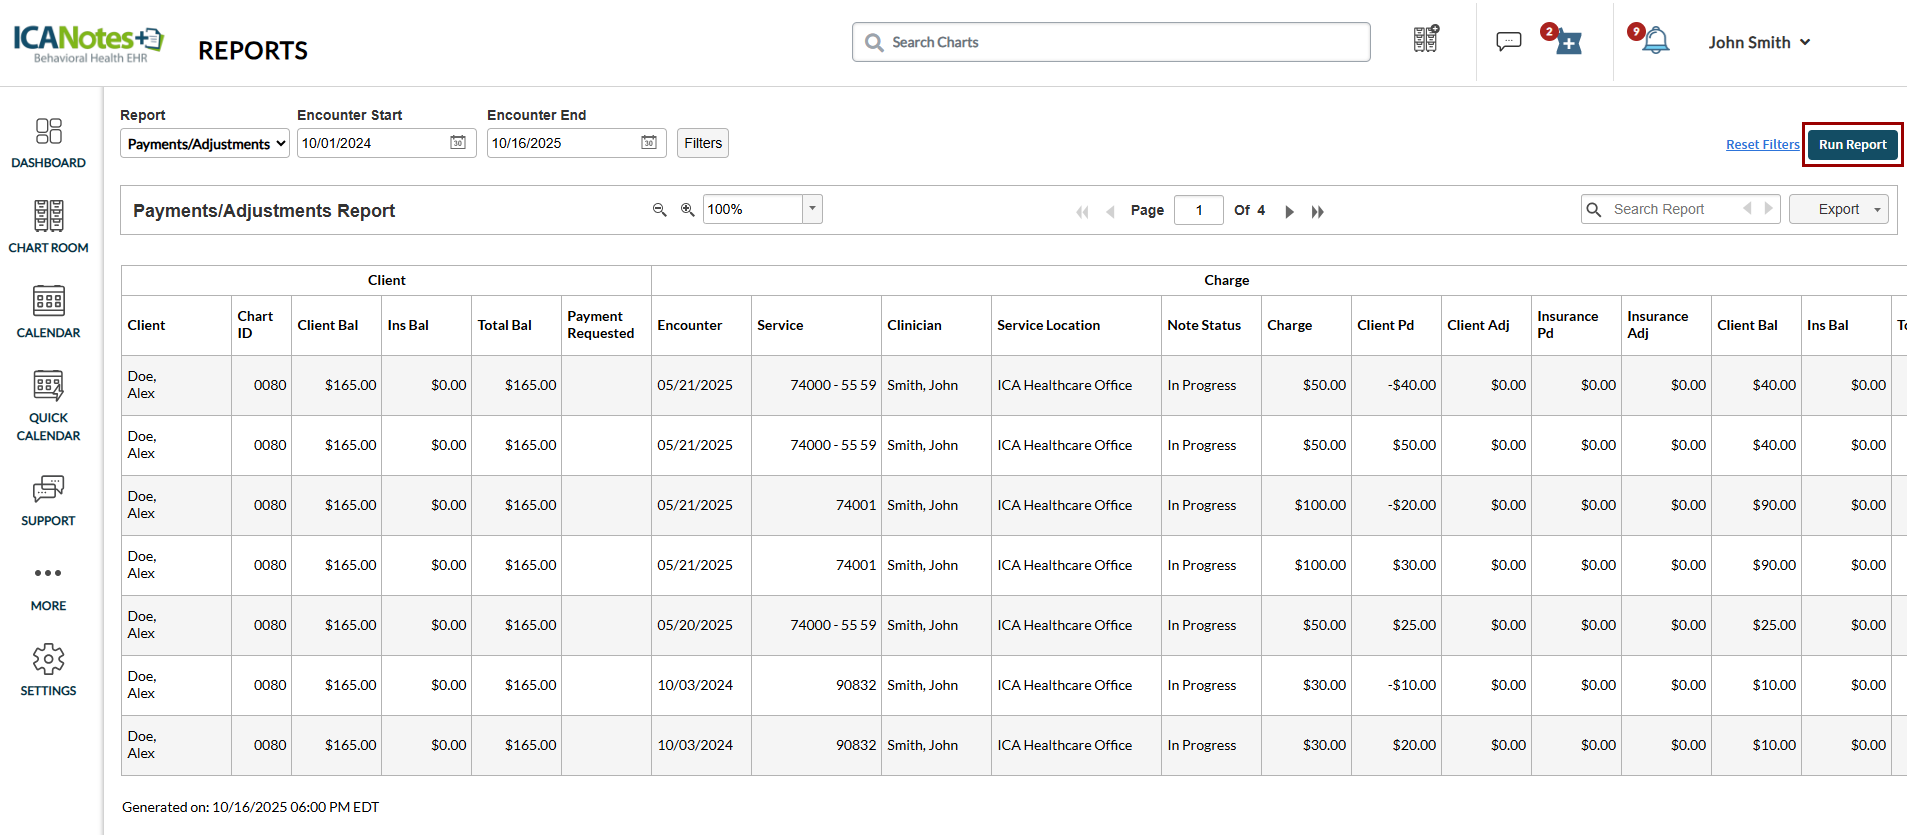The image size is (1907, 835).
Task: Open Encounter Start calendar picker
Action: pyautogui.click(x=458, y=143)
